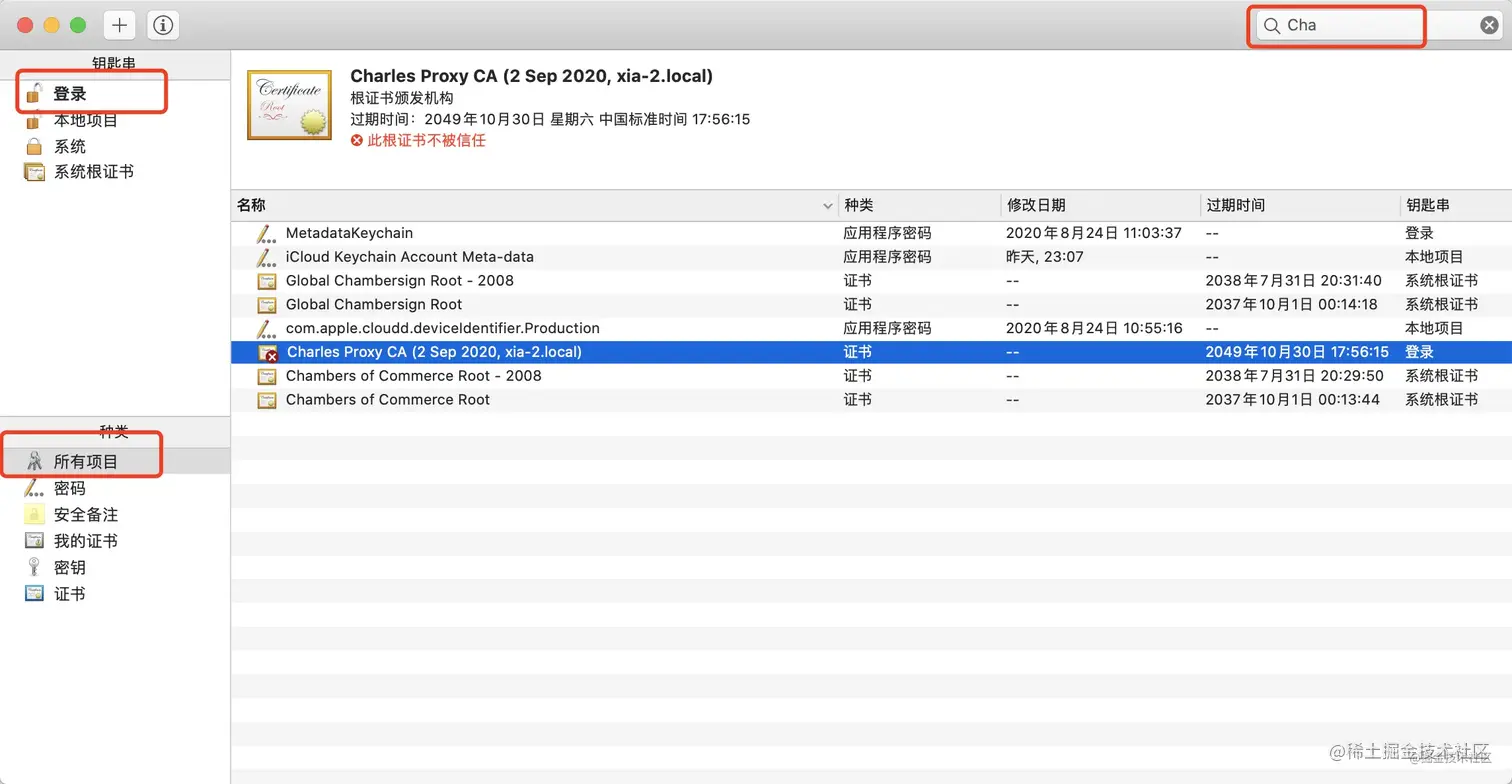Sort by 名称 column header
This screenshot has width=1512, height=784.
coord(536,205)
